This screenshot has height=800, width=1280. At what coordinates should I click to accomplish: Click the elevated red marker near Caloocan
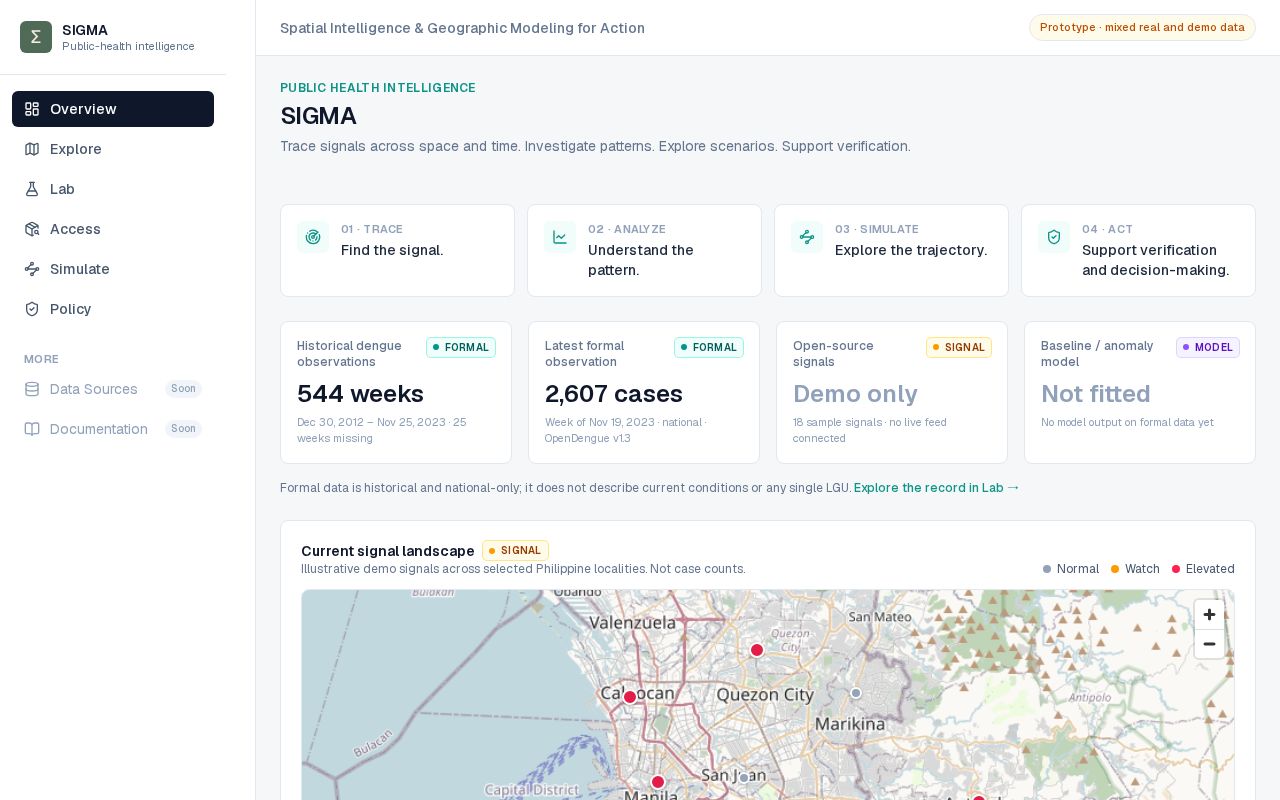[630, 698]
